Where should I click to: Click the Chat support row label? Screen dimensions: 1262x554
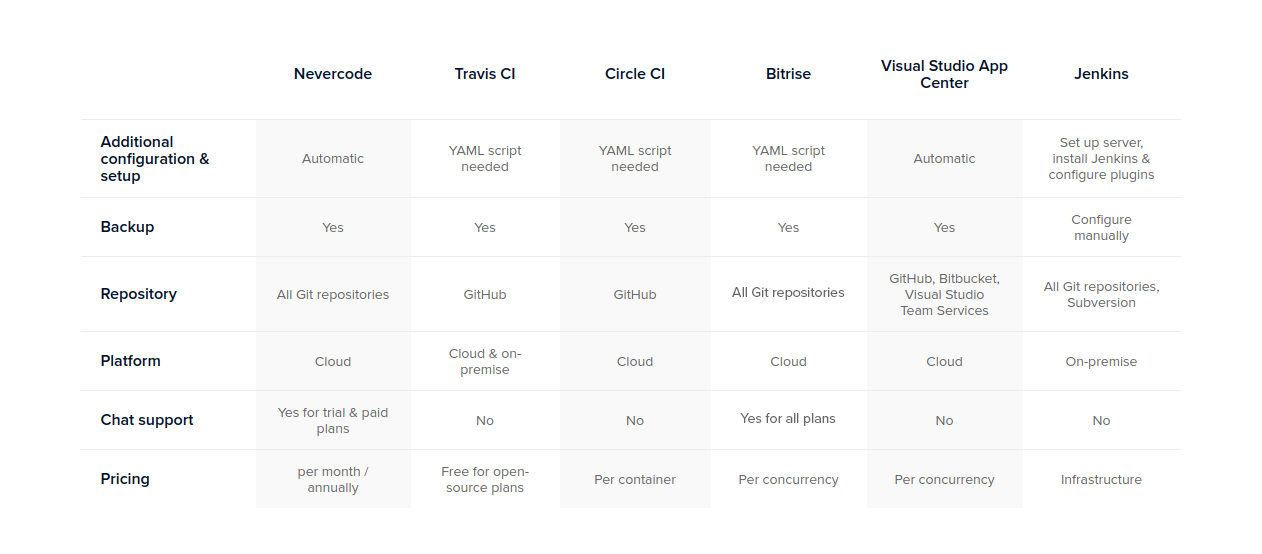tap(147, 420)
